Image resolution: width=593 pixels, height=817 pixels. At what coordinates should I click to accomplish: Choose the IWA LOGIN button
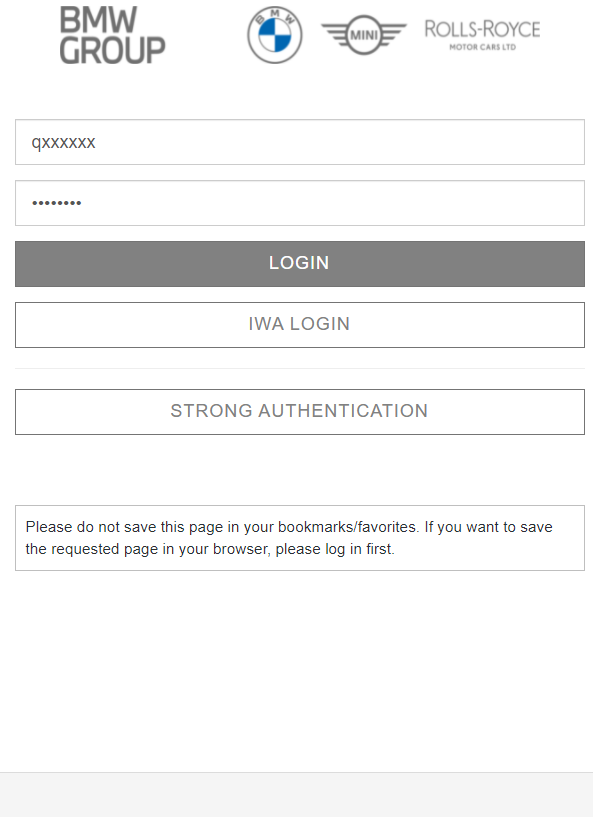coord(300,325)
